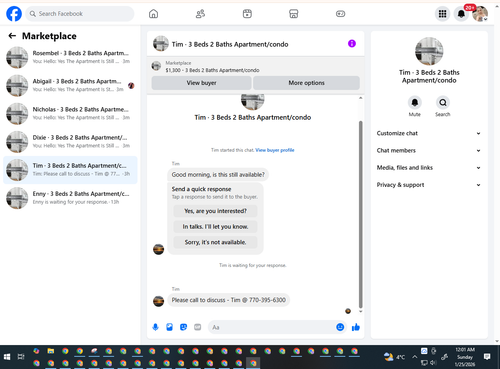
Task: Expand Media, files and links section
Action: (429, 168)
